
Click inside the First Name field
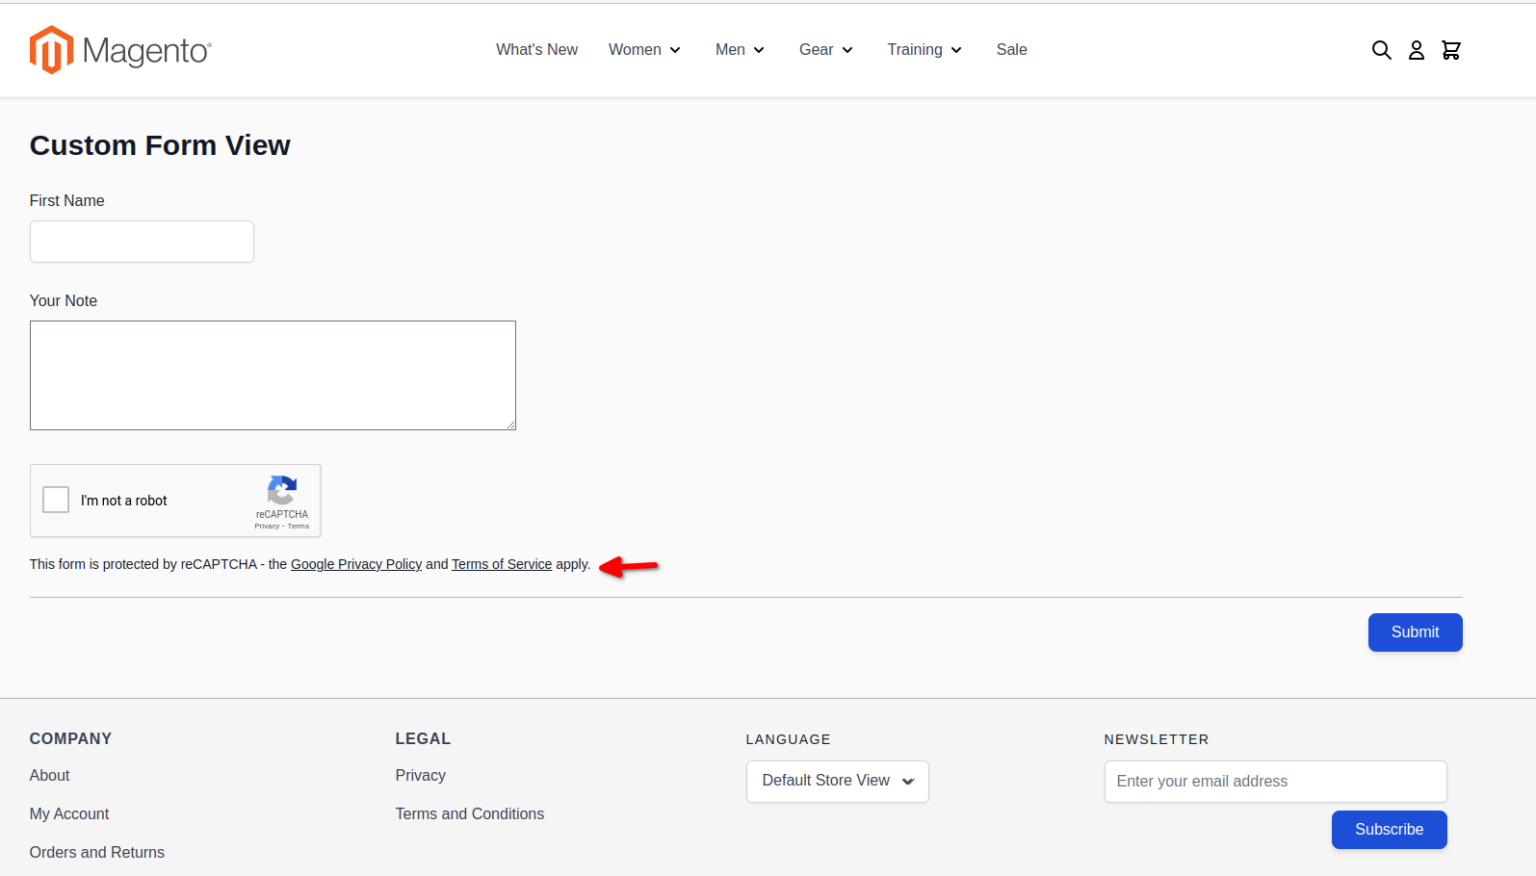[x=141, y=241]
